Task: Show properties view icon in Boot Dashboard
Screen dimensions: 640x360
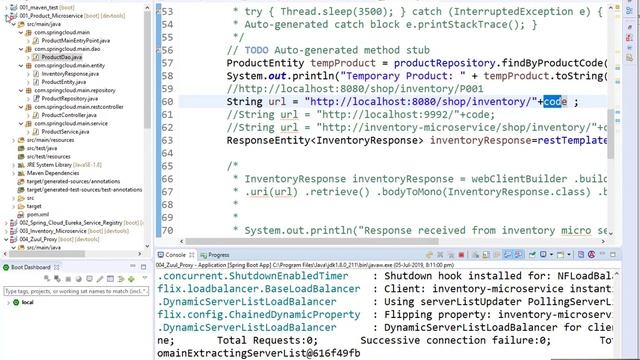Action: pos(110,279)
